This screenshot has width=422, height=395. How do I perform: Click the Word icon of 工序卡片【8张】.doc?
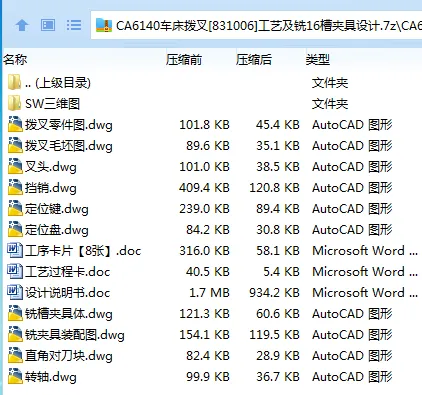pyautogui.click(x=15, y=250)
